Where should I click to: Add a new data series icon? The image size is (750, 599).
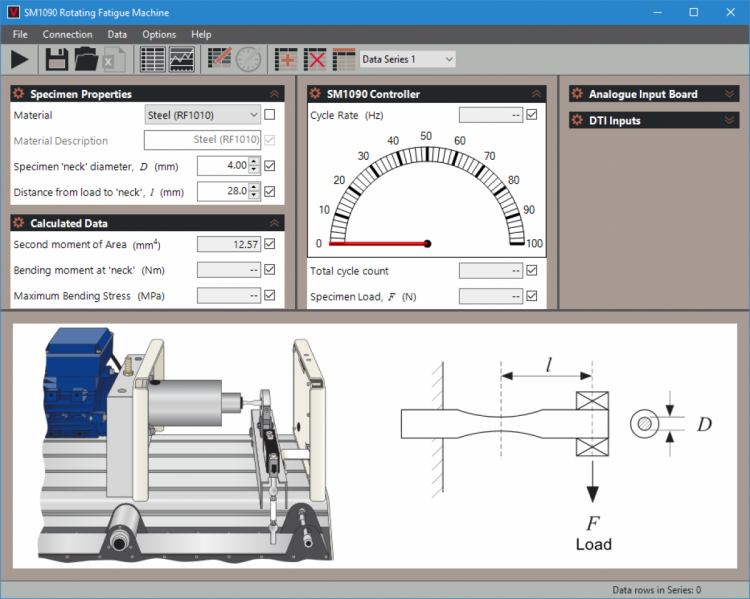point(286,60)
